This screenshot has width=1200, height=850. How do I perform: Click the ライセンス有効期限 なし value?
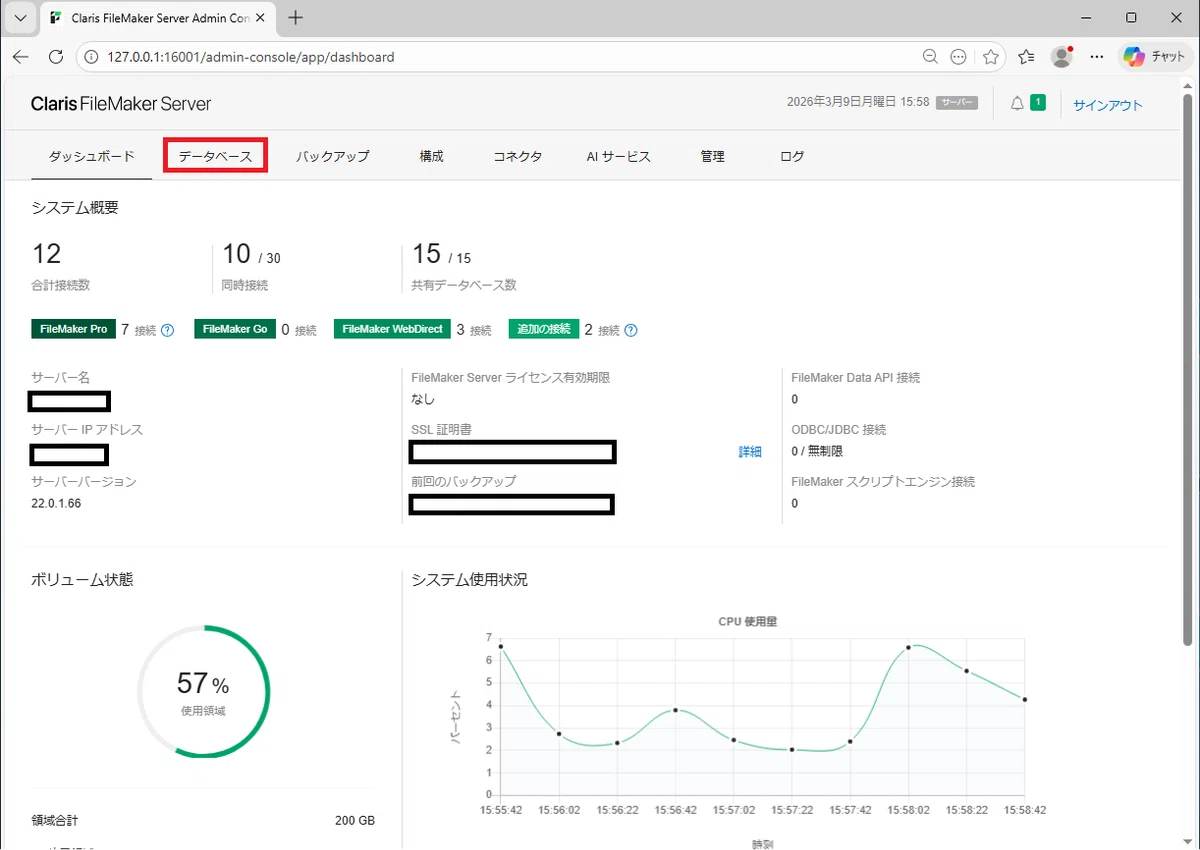click(423, 399)
